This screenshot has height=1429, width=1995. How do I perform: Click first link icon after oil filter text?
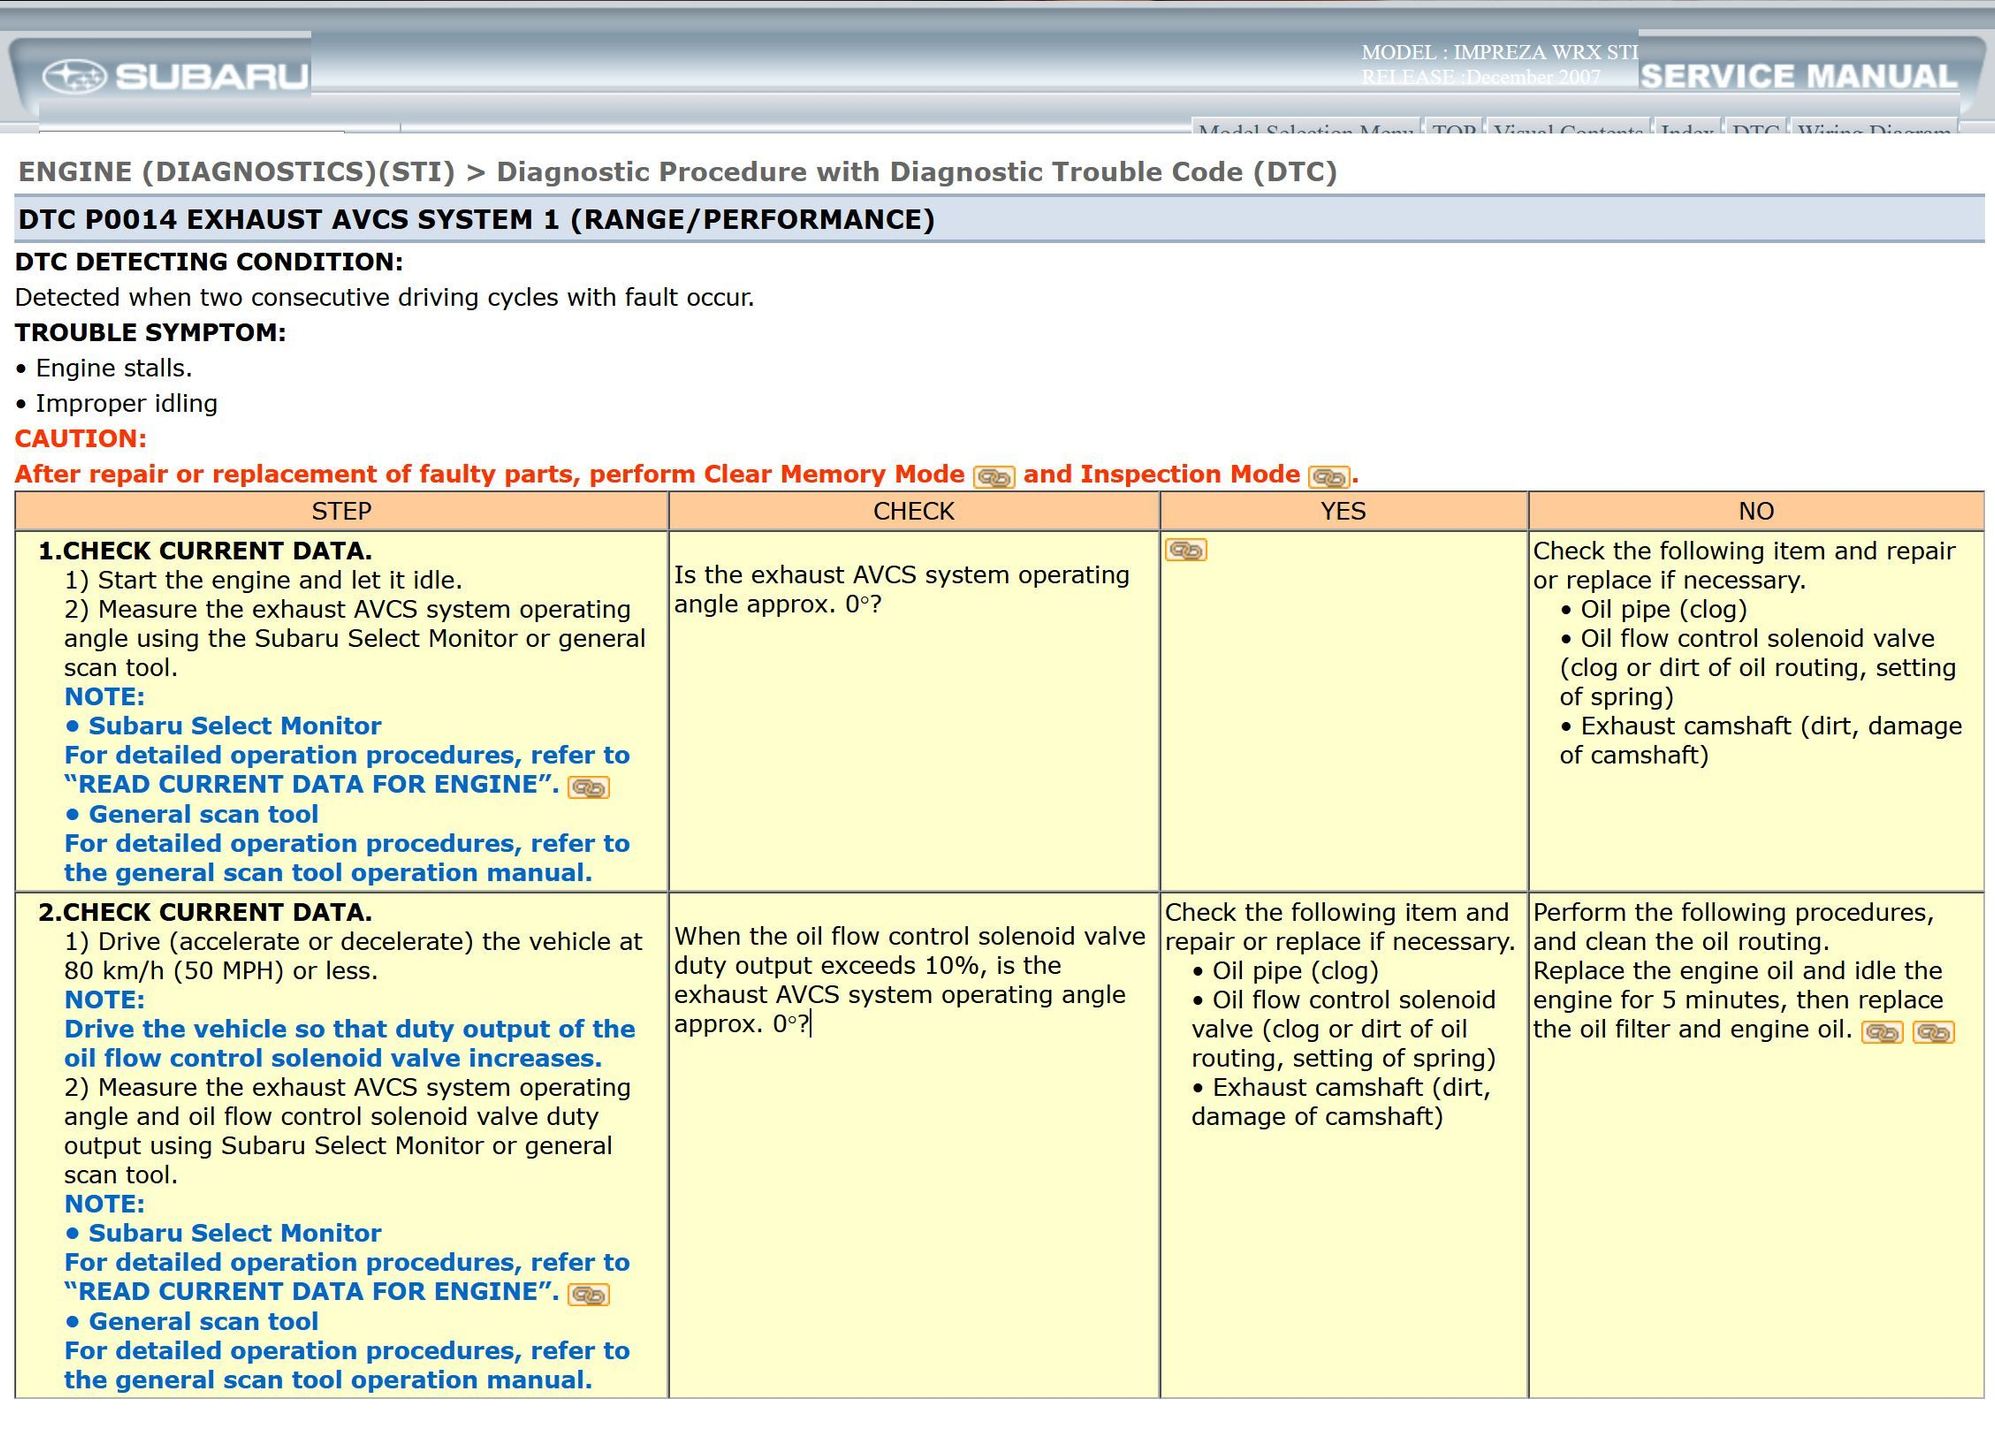(1881, 1032)
